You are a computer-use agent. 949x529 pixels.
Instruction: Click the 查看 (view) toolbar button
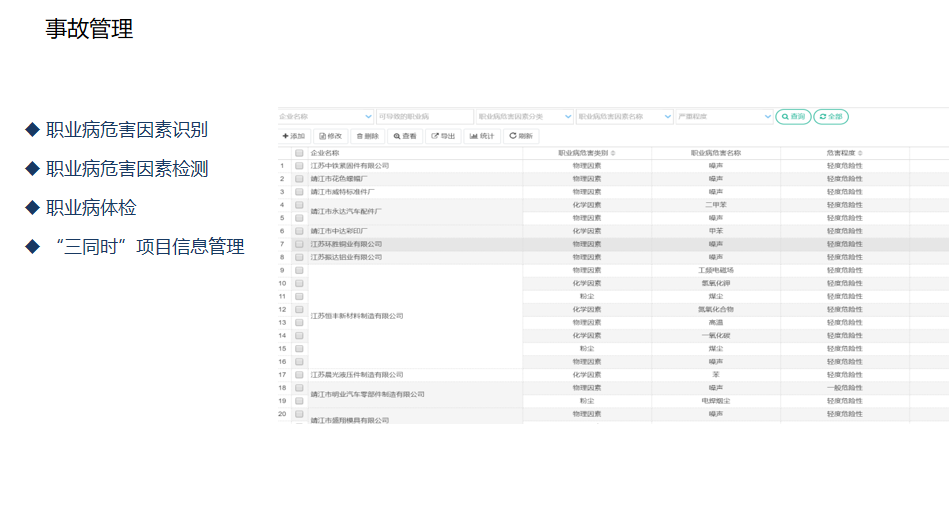click(x=405, y=136)
